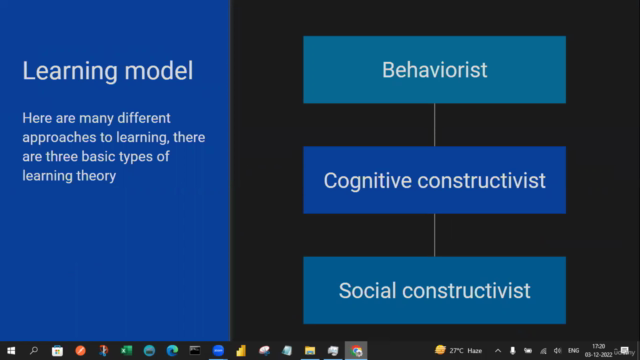
Task: Launch Microsoft Edge from taskbar
Action: 172,351
